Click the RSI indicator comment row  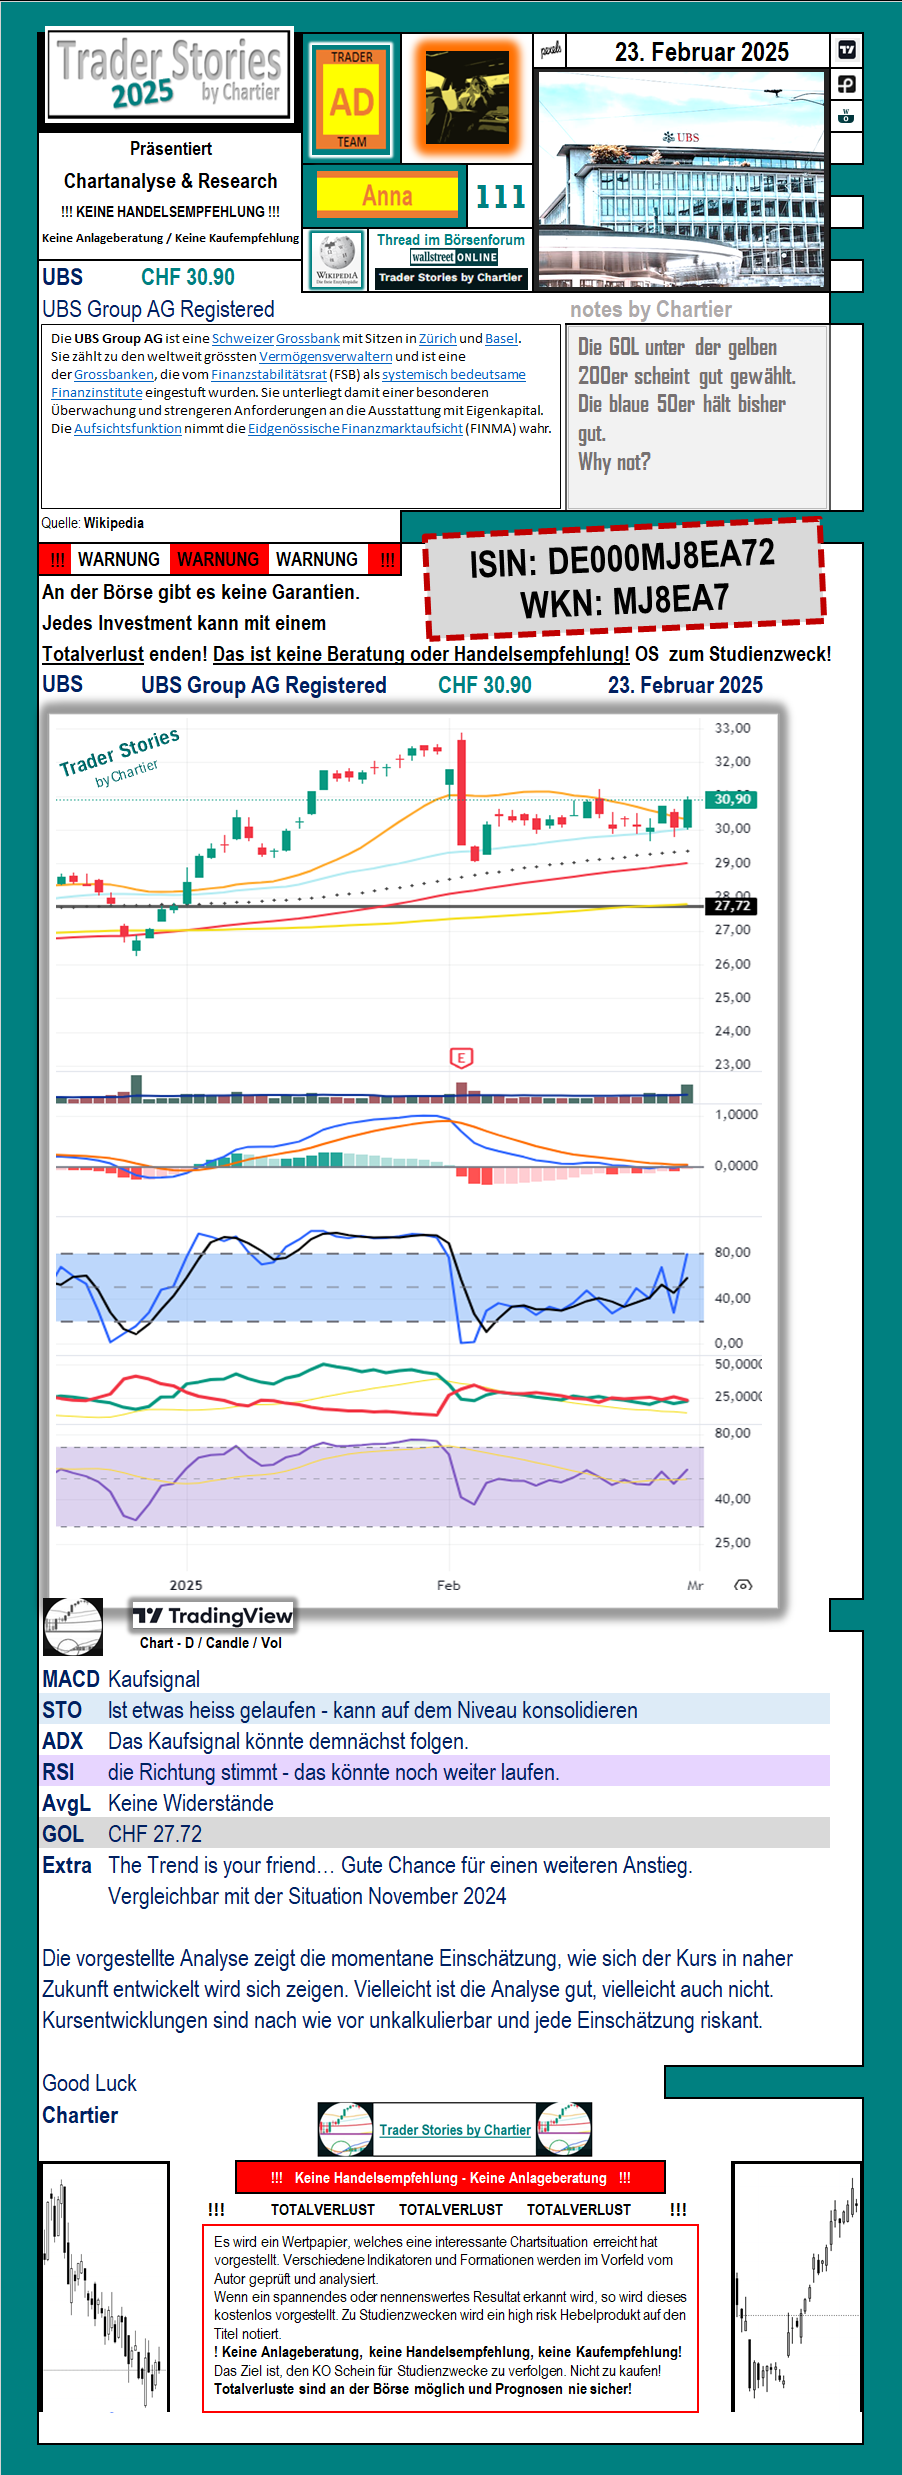[x=436, y=1772]
